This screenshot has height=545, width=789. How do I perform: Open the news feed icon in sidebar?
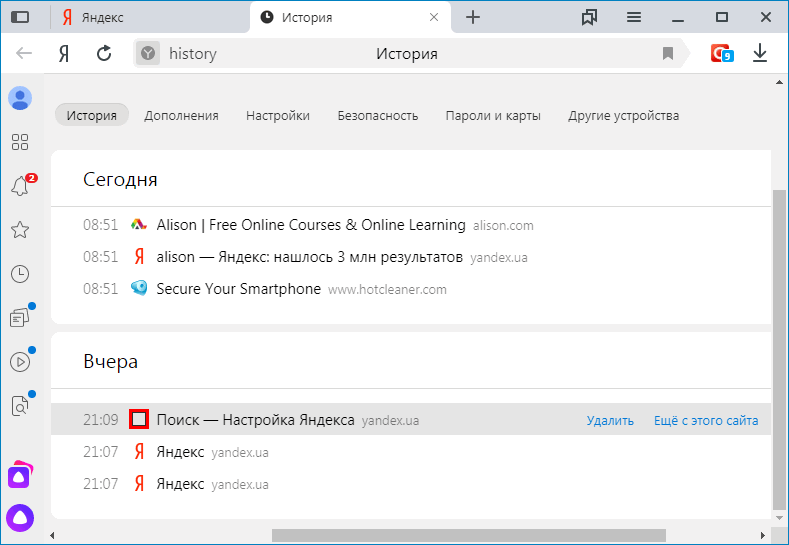[x=20, y=318]
